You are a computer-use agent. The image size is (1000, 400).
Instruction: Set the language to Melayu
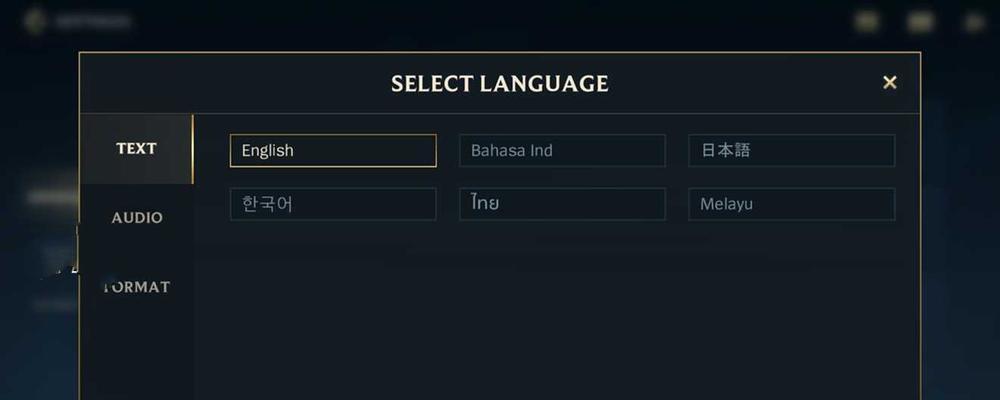coord(791,204)
